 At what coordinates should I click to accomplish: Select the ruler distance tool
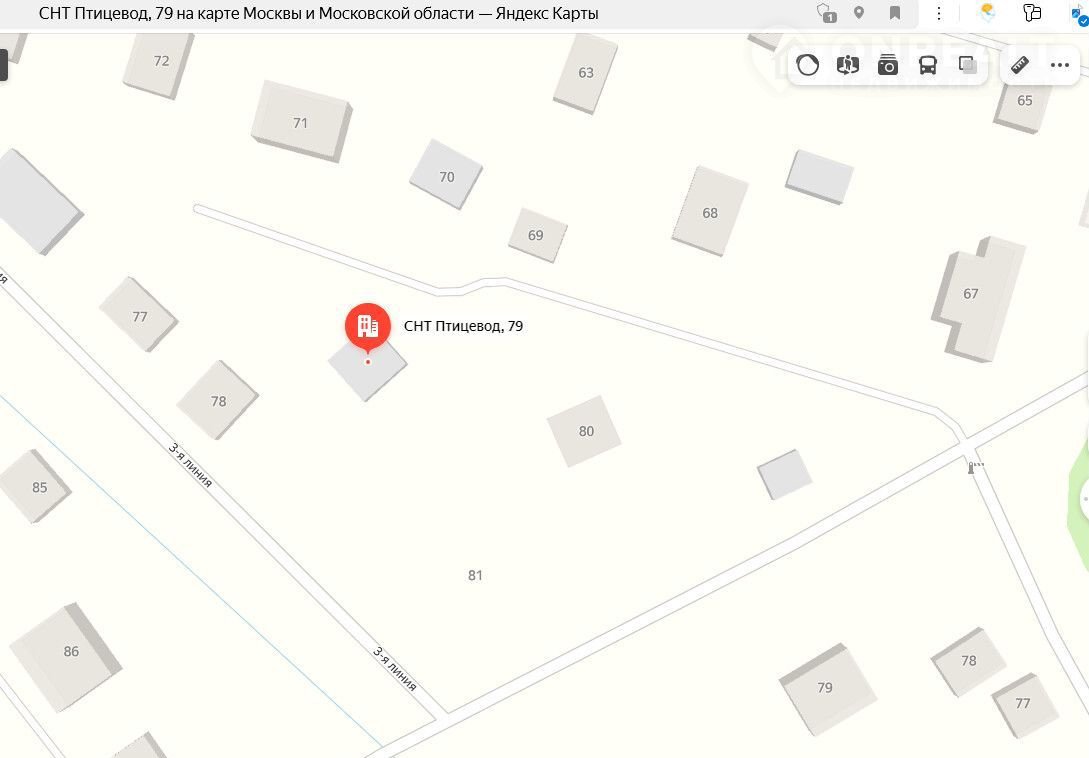[x=1020, y=65]
